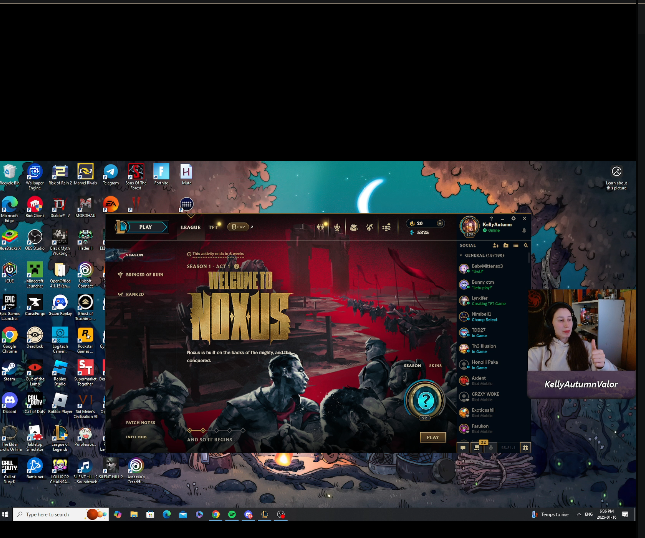This screenshot has width=645, height=538.
Task: Switch to the TFT tab
Action: (213, 227)
